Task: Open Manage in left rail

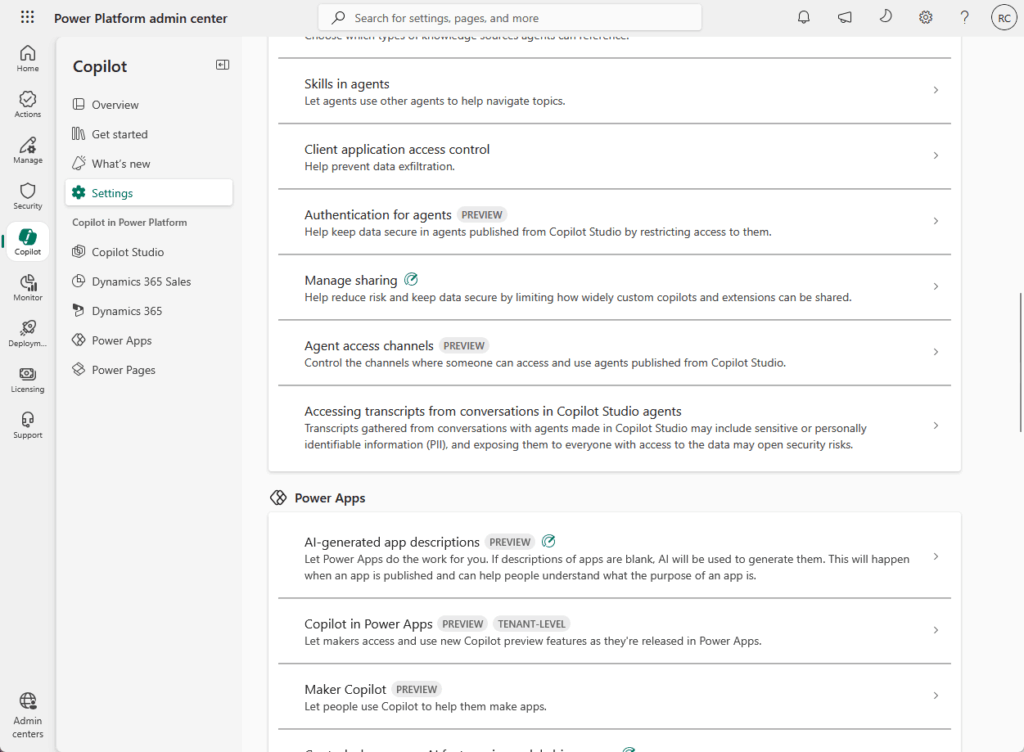Action: (x=27, y=150)
